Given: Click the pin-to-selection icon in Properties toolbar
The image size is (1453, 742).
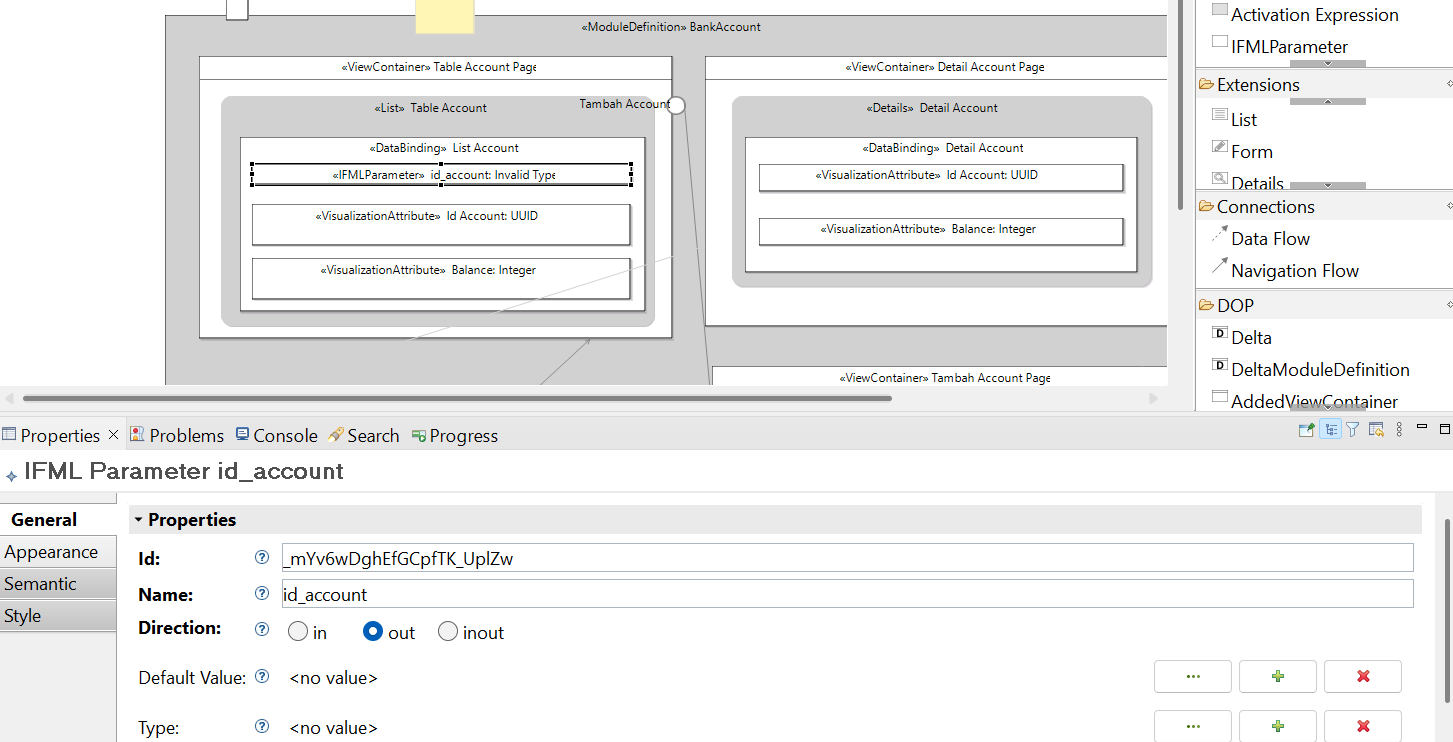Looking at the screenshot, I should [x=1305, y=430].
